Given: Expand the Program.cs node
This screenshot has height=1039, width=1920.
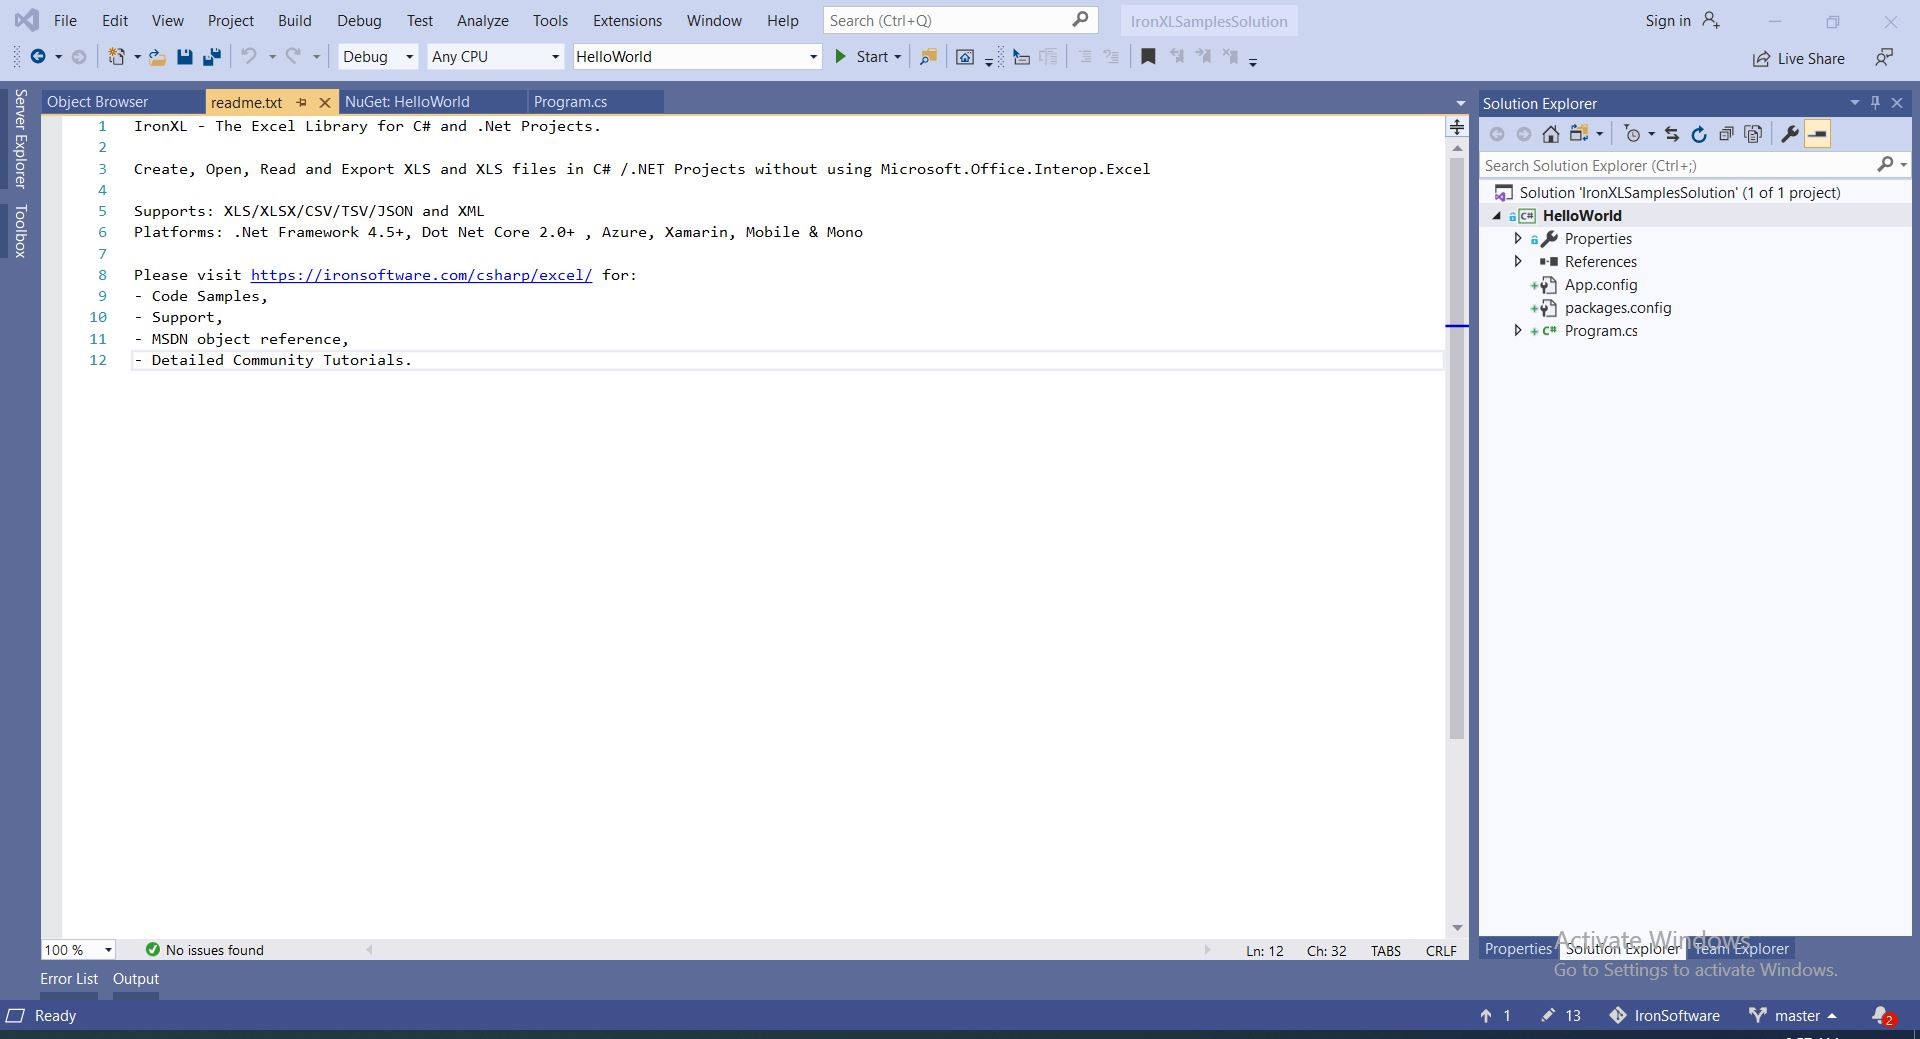Looking at the screenshot, I should pos(1518,331).
